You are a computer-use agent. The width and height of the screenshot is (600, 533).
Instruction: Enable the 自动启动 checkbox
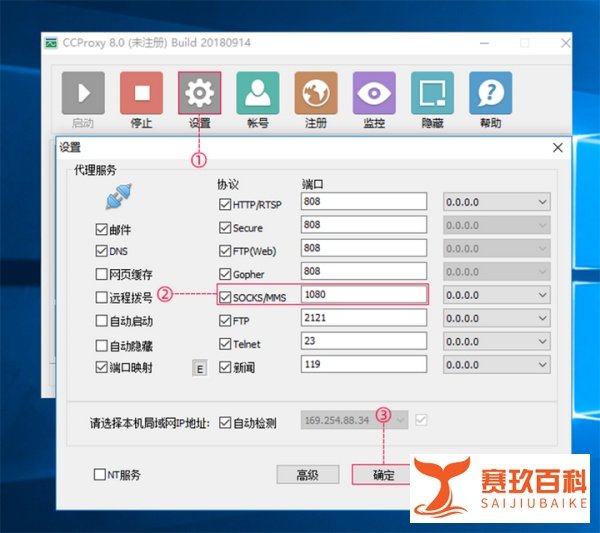(x=101, y=321)
